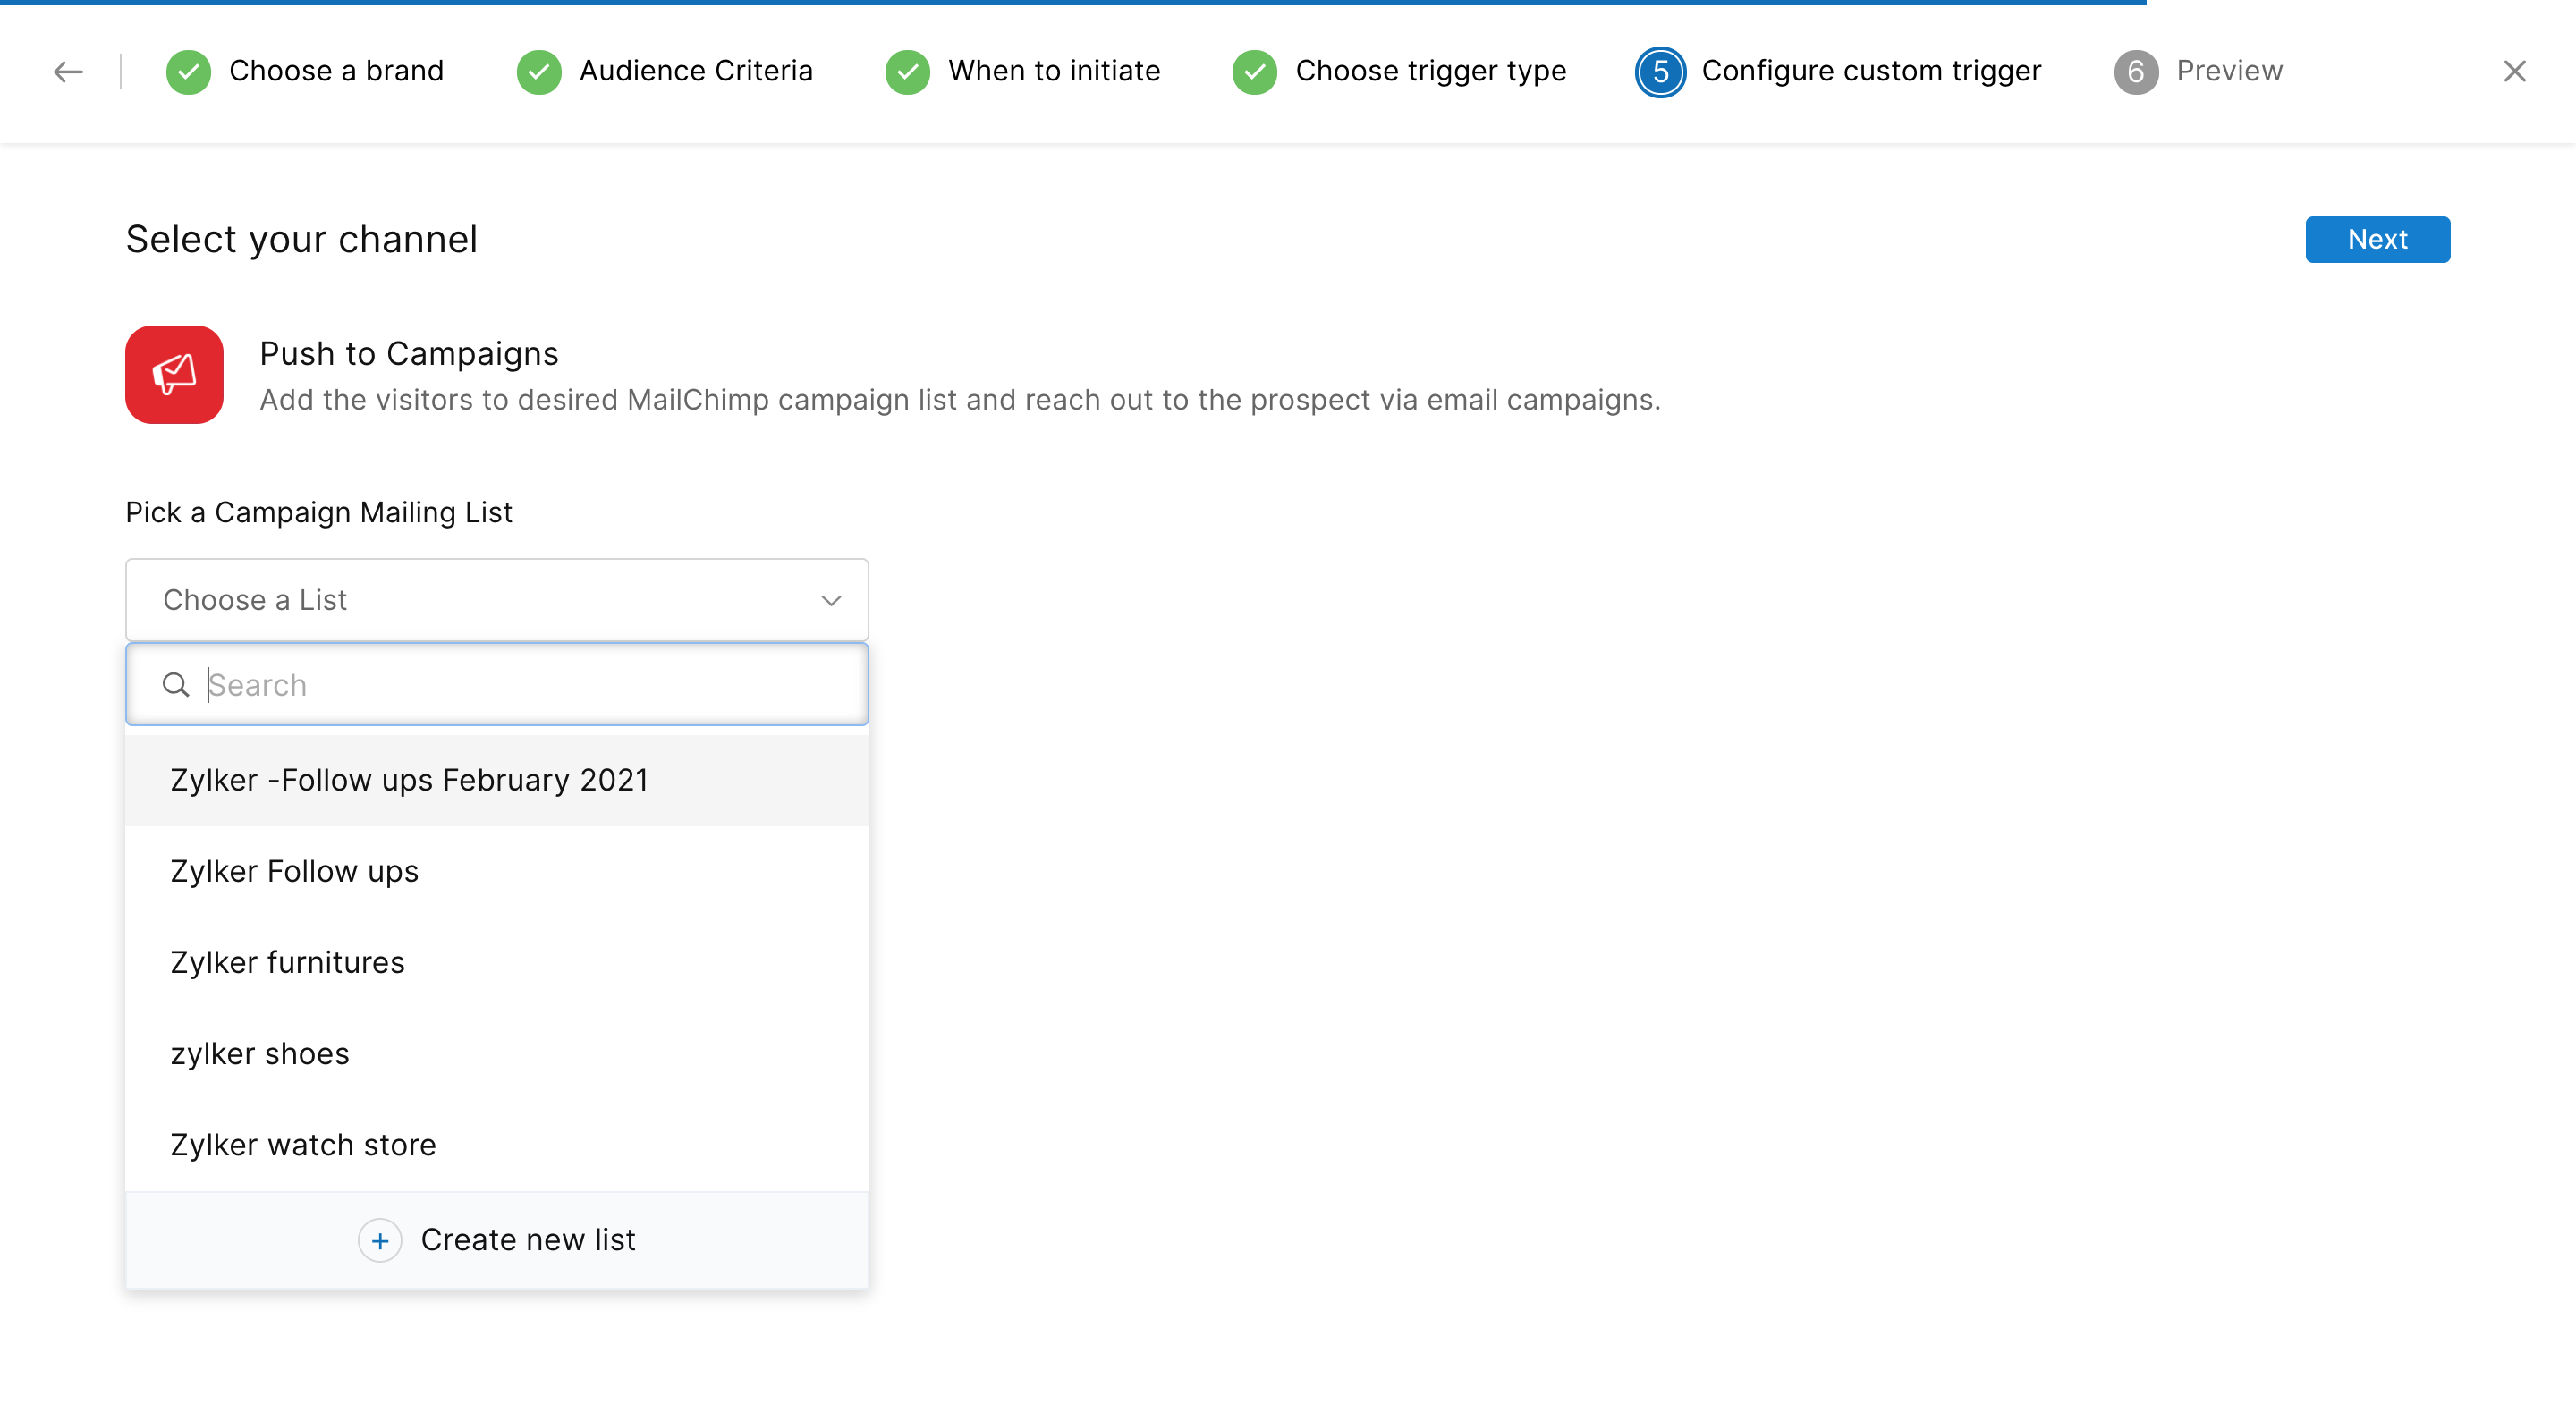Choose Zylker Follow ups option
The height and width of the screenshot is (1404, 2576).
click(294, 871)
